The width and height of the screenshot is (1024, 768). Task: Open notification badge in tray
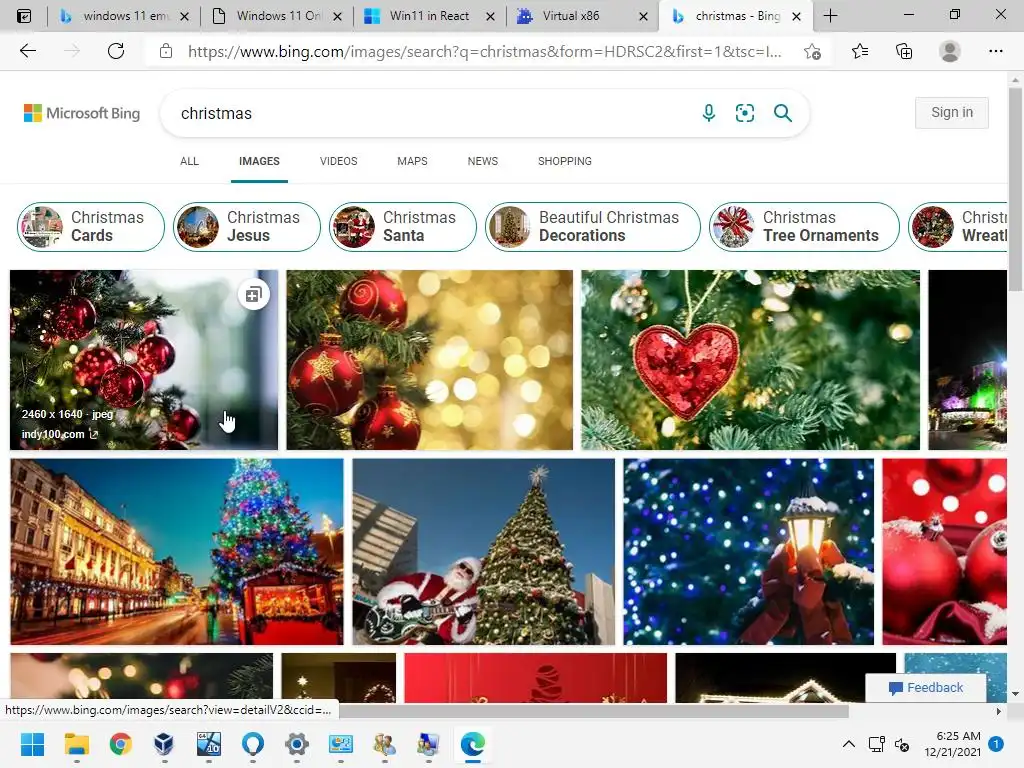996,744
